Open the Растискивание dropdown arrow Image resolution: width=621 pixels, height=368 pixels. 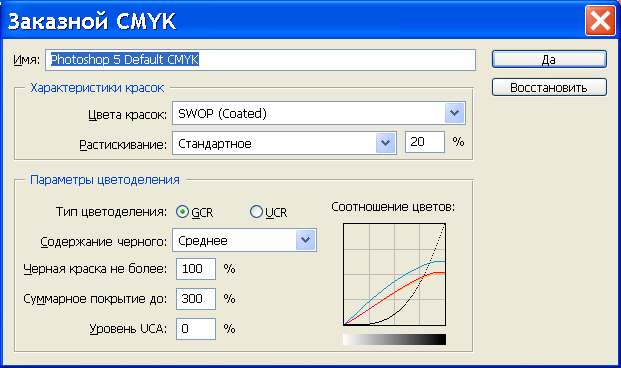385,143
